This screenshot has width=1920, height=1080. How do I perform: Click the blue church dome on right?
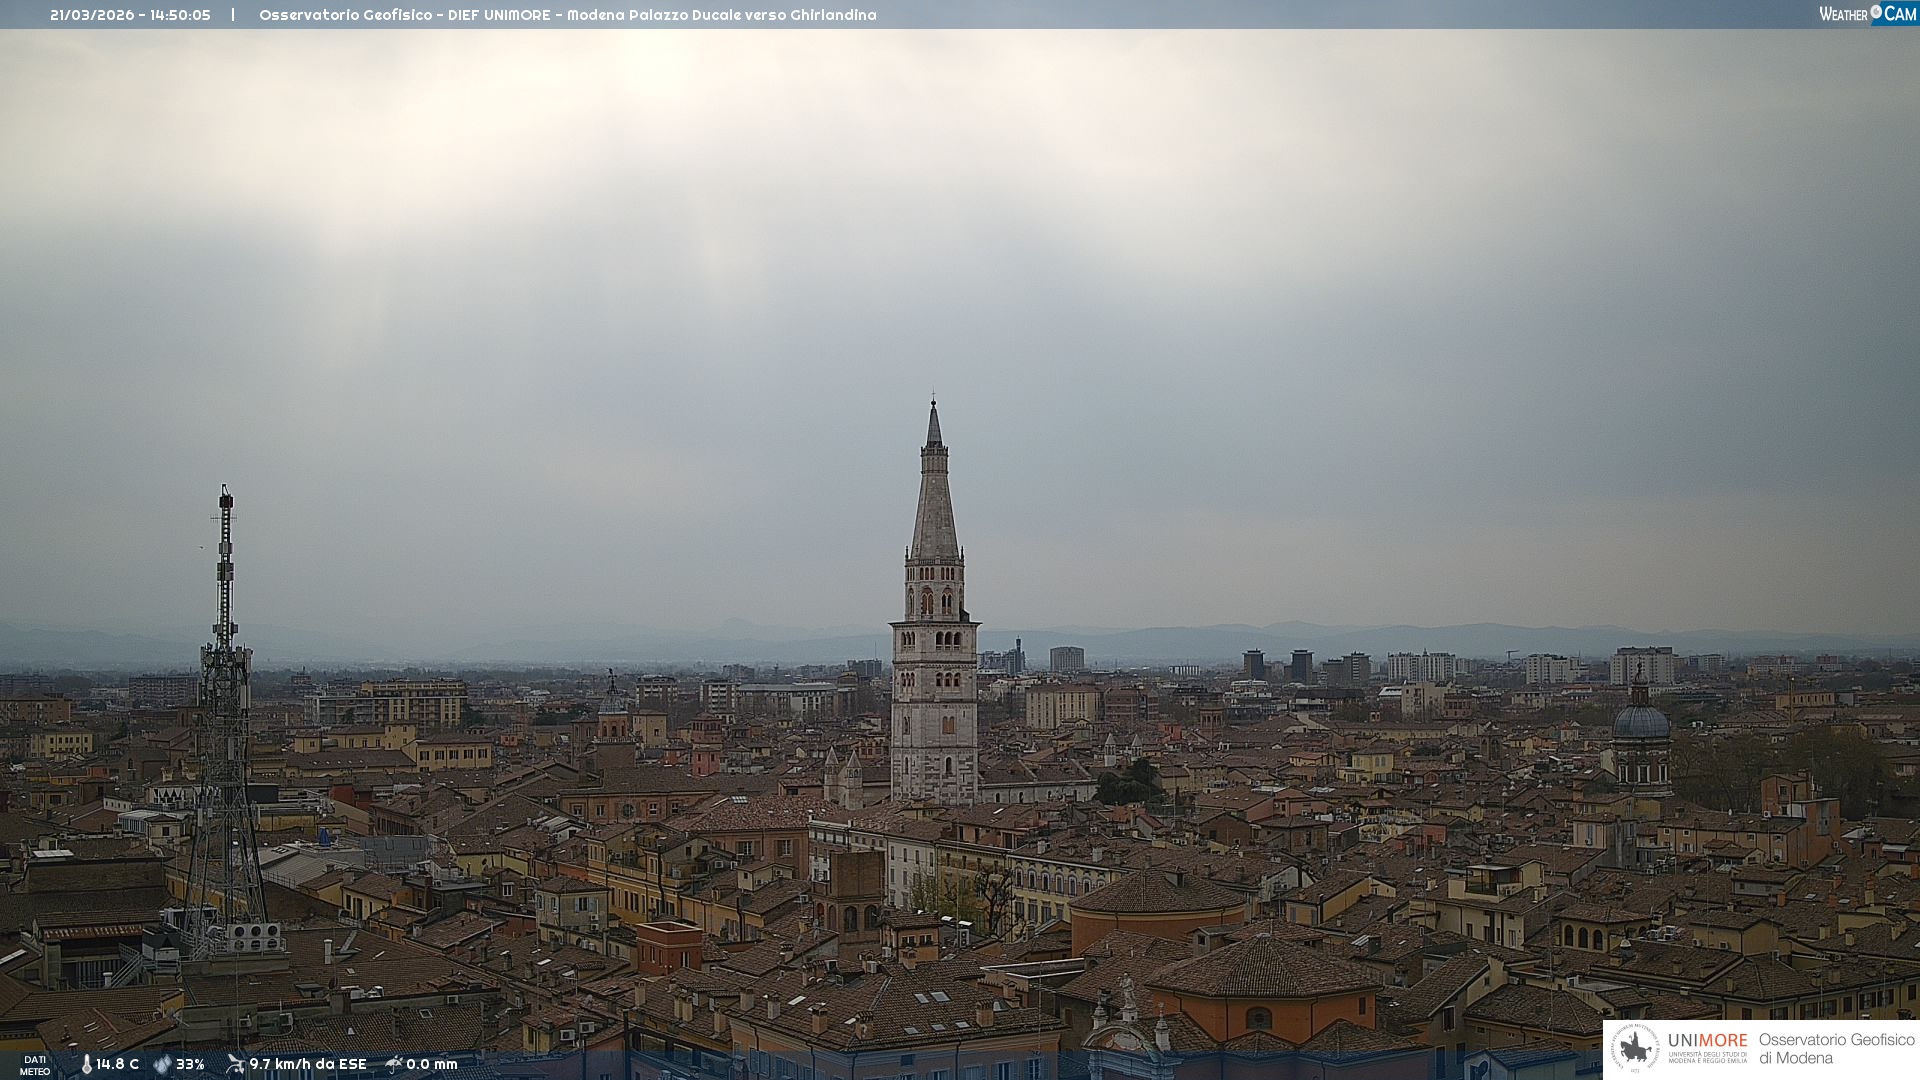click(1640, 720)
